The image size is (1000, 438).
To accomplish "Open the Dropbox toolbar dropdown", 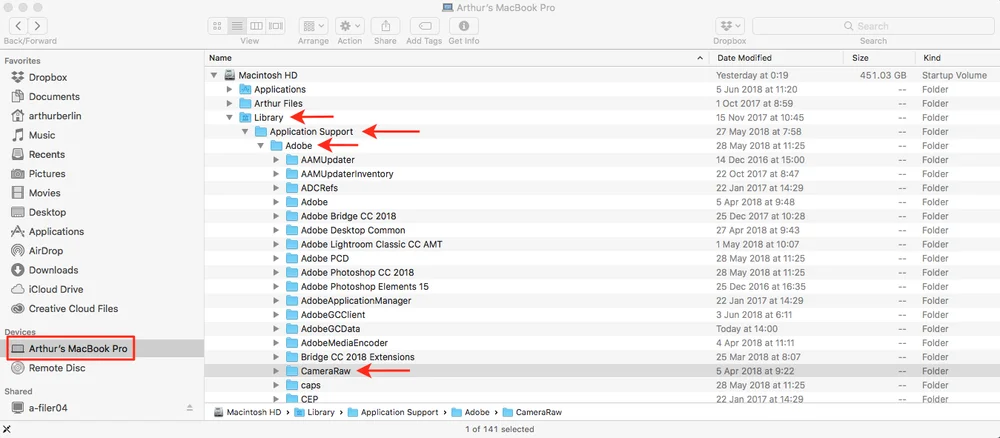I will pos(730,26).
